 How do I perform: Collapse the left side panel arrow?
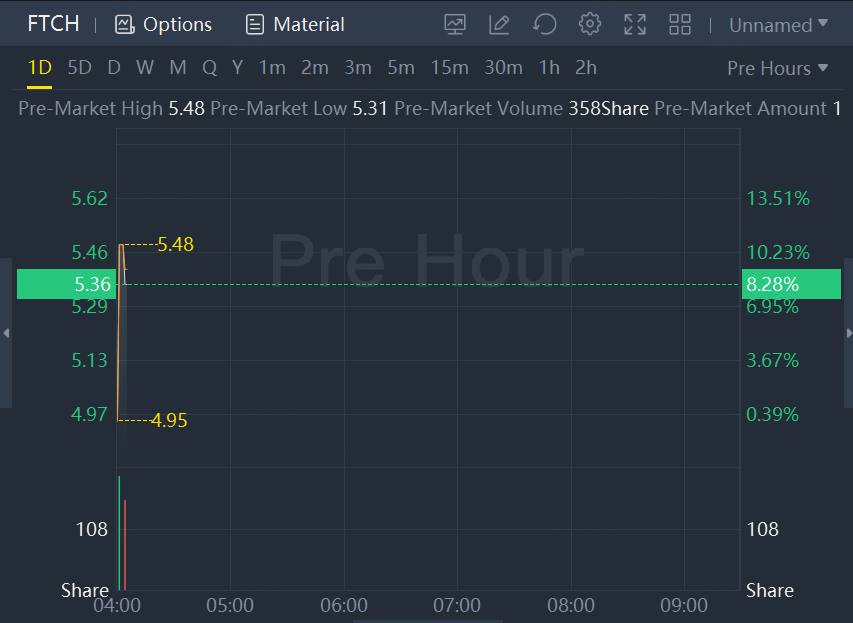6,333
